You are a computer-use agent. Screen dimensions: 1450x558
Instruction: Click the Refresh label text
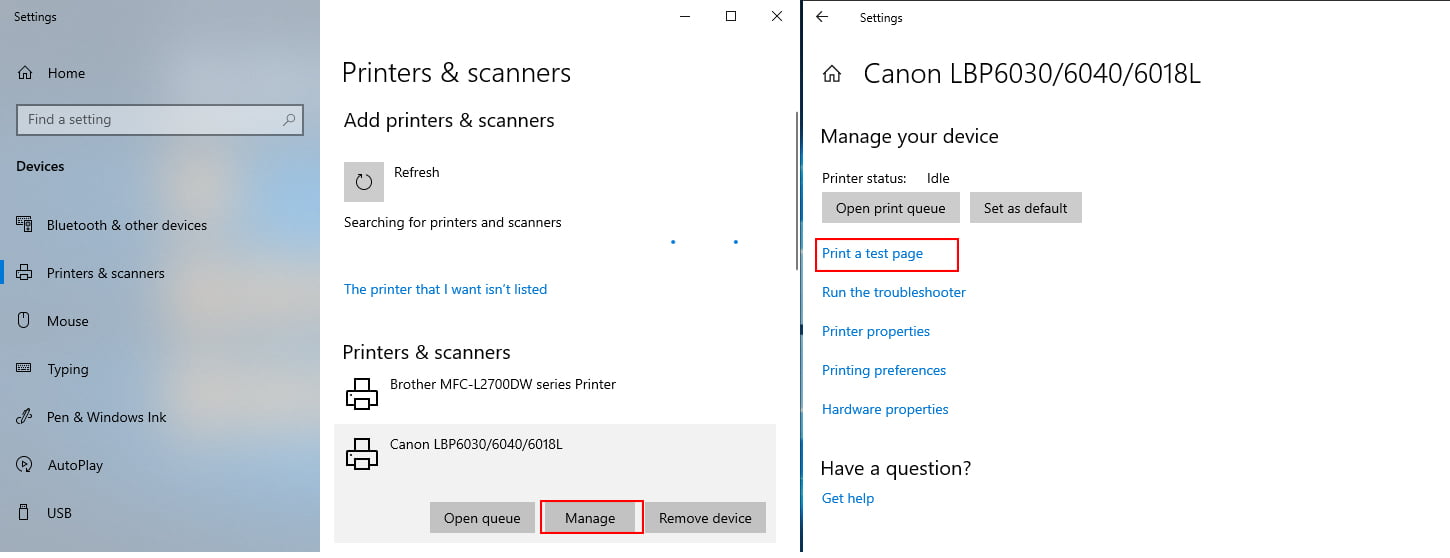click(x=417, y=172)
